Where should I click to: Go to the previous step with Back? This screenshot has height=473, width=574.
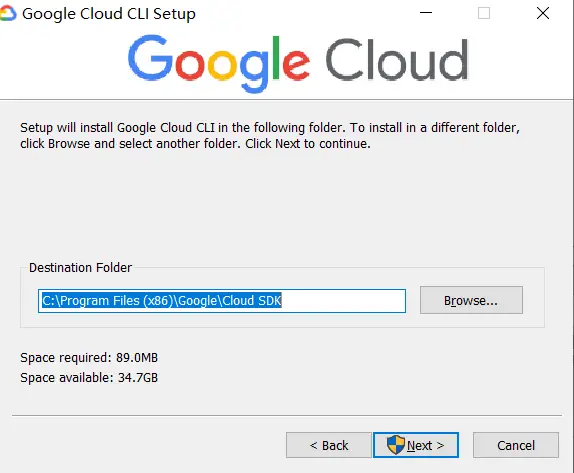[328, 445]
